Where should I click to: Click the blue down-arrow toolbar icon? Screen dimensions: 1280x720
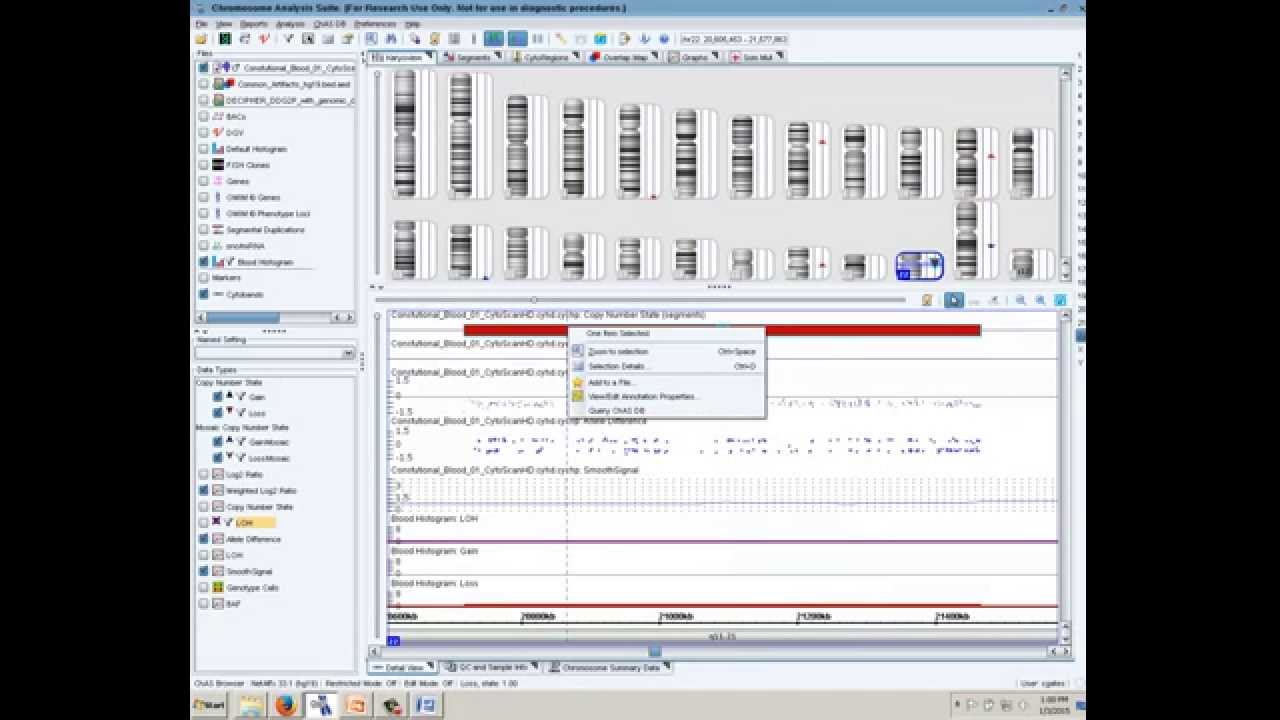pyautogui.click(x=647, y=39)
